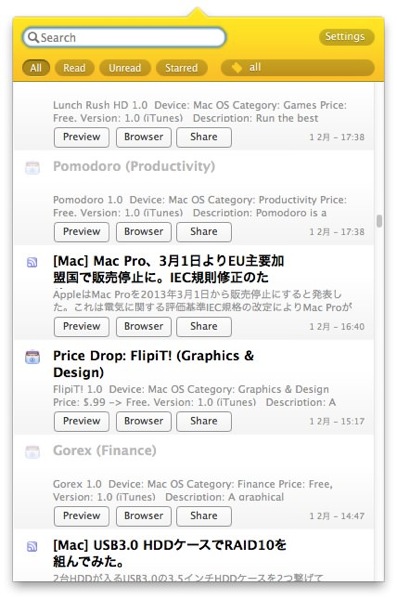Select the All filter tab
The height and width of the screenshot is (600, 397).
[x=36, y=68]
